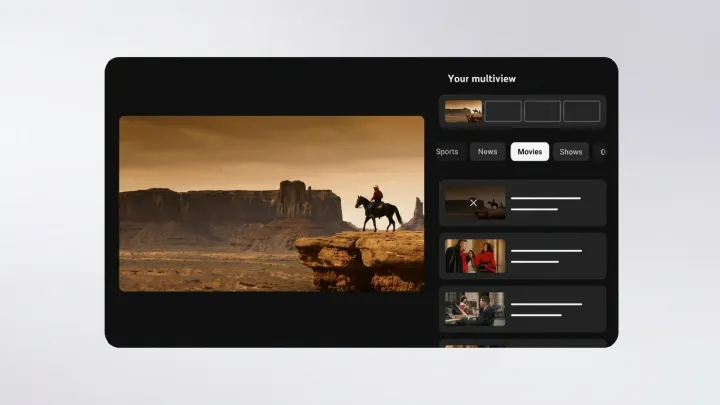Click the subtitle line of the third movie item
Screen dimensions: 720x405
click(534, 315)
